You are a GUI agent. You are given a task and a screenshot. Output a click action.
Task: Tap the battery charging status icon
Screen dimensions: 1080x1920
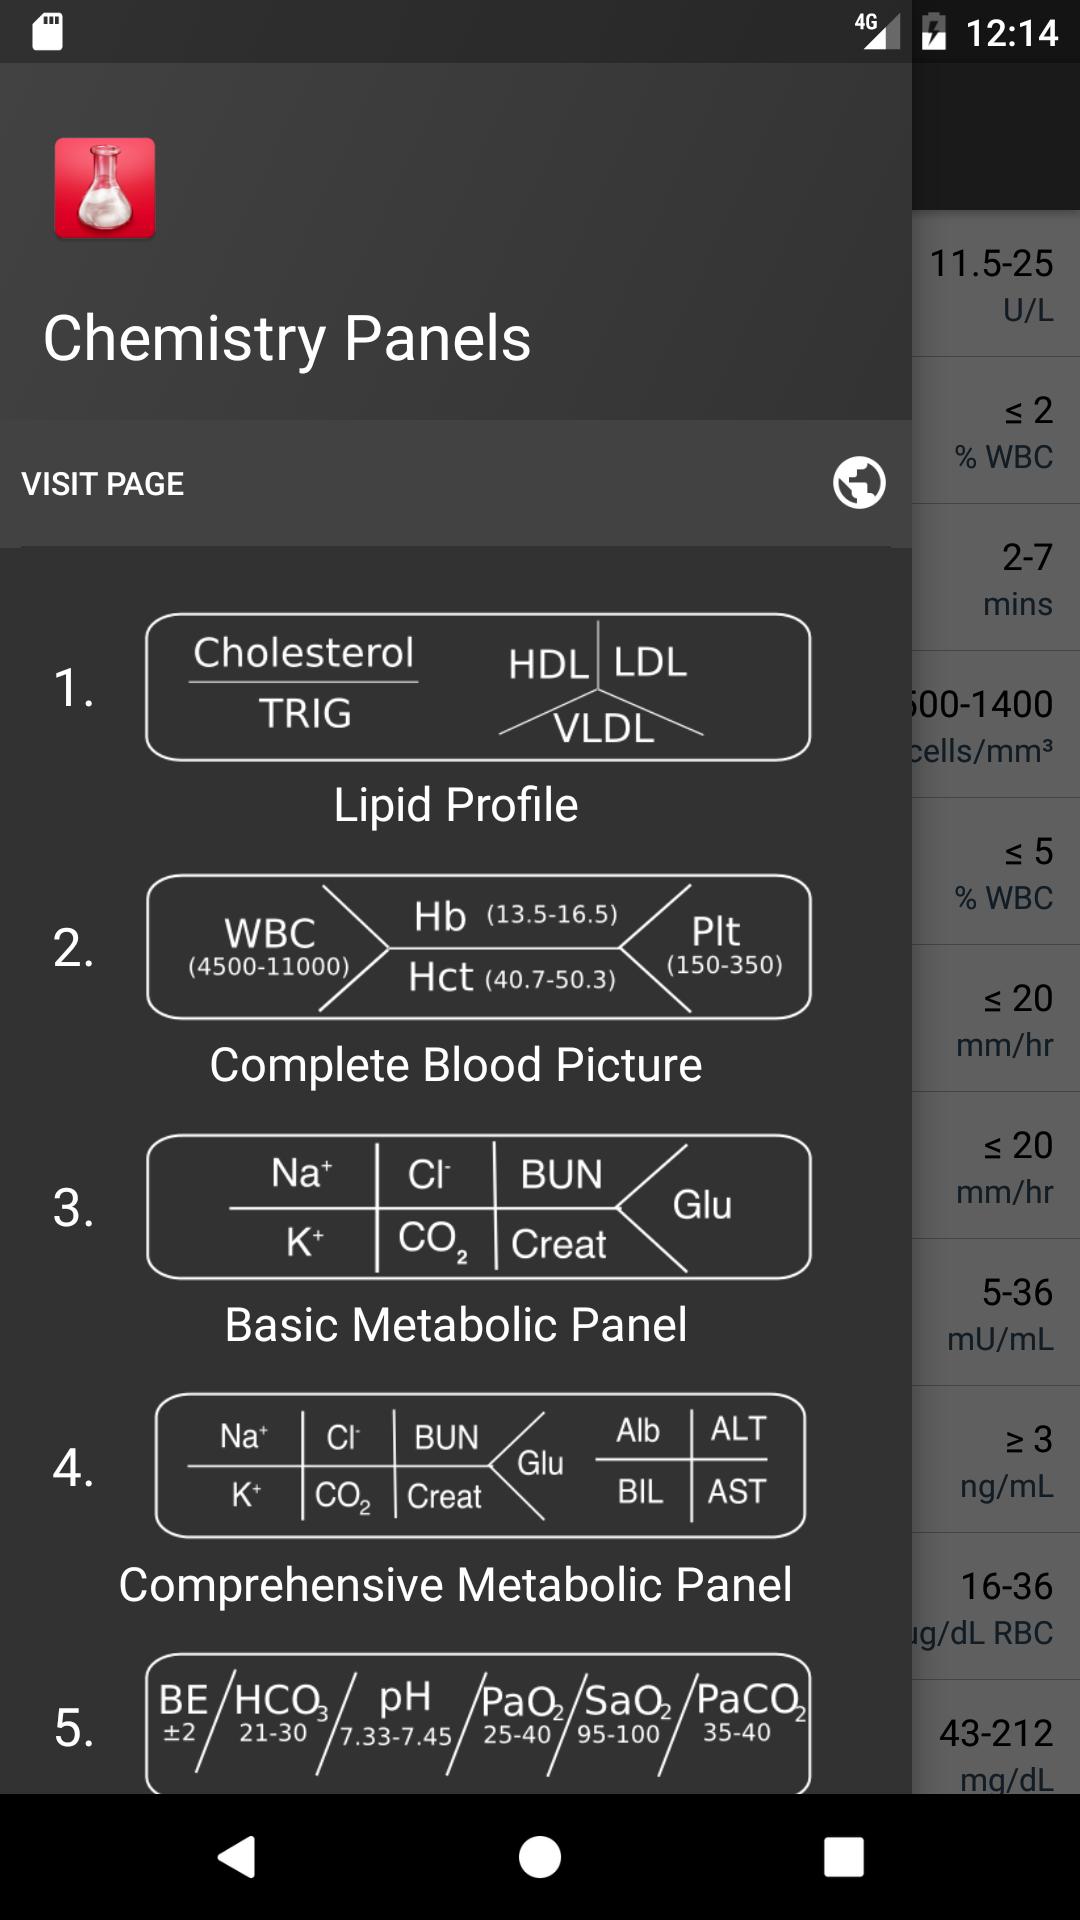pos(934,32)
